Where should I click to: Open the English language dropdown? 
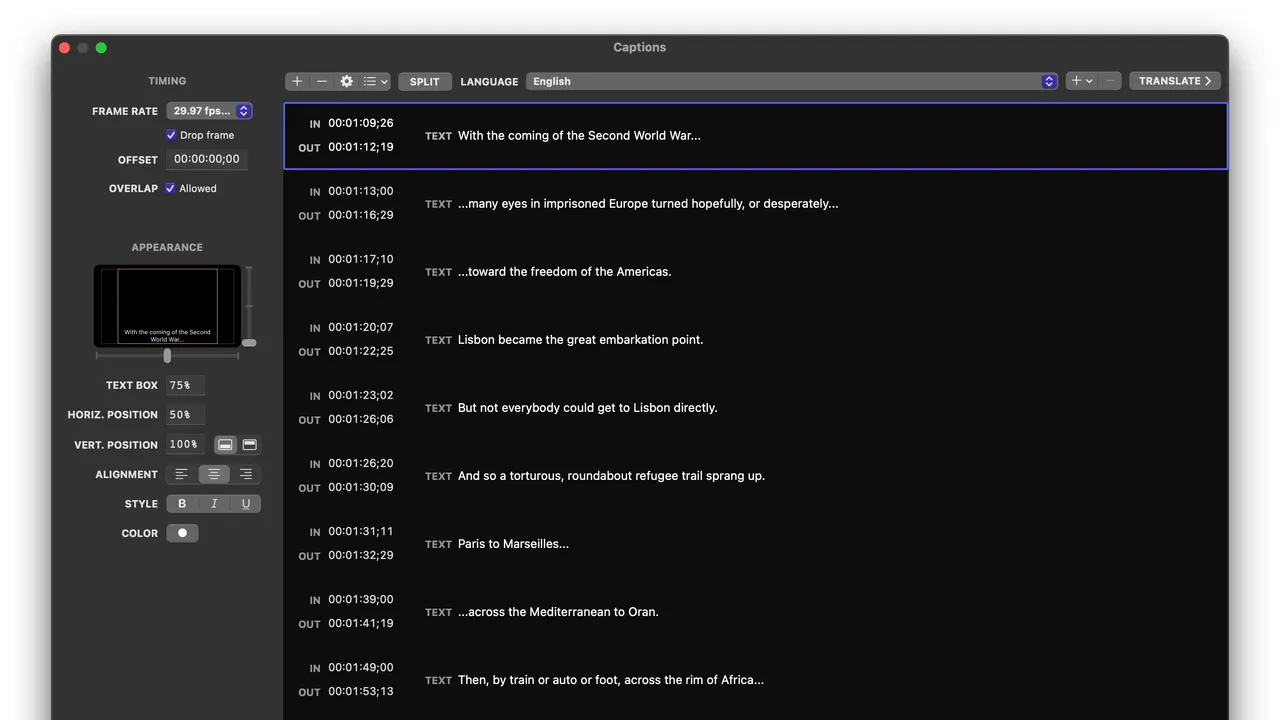point(792,81)
